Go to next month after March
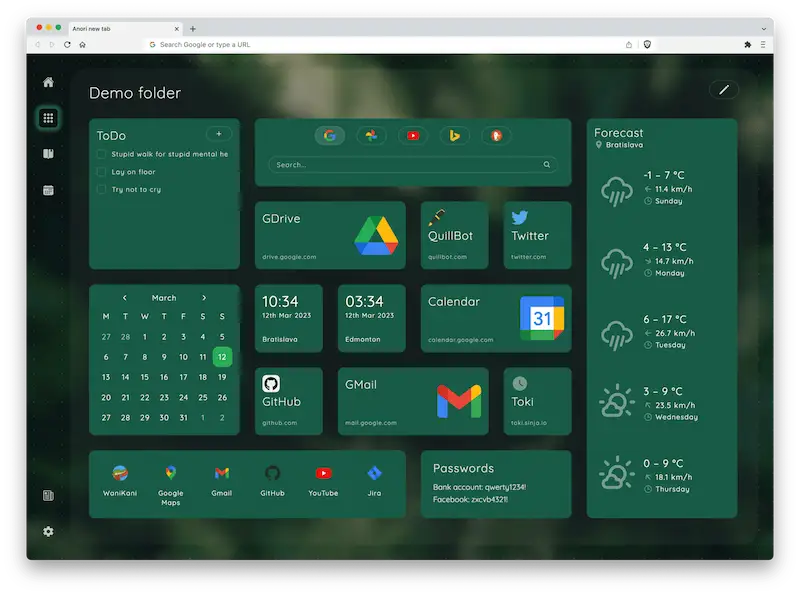 204,298
